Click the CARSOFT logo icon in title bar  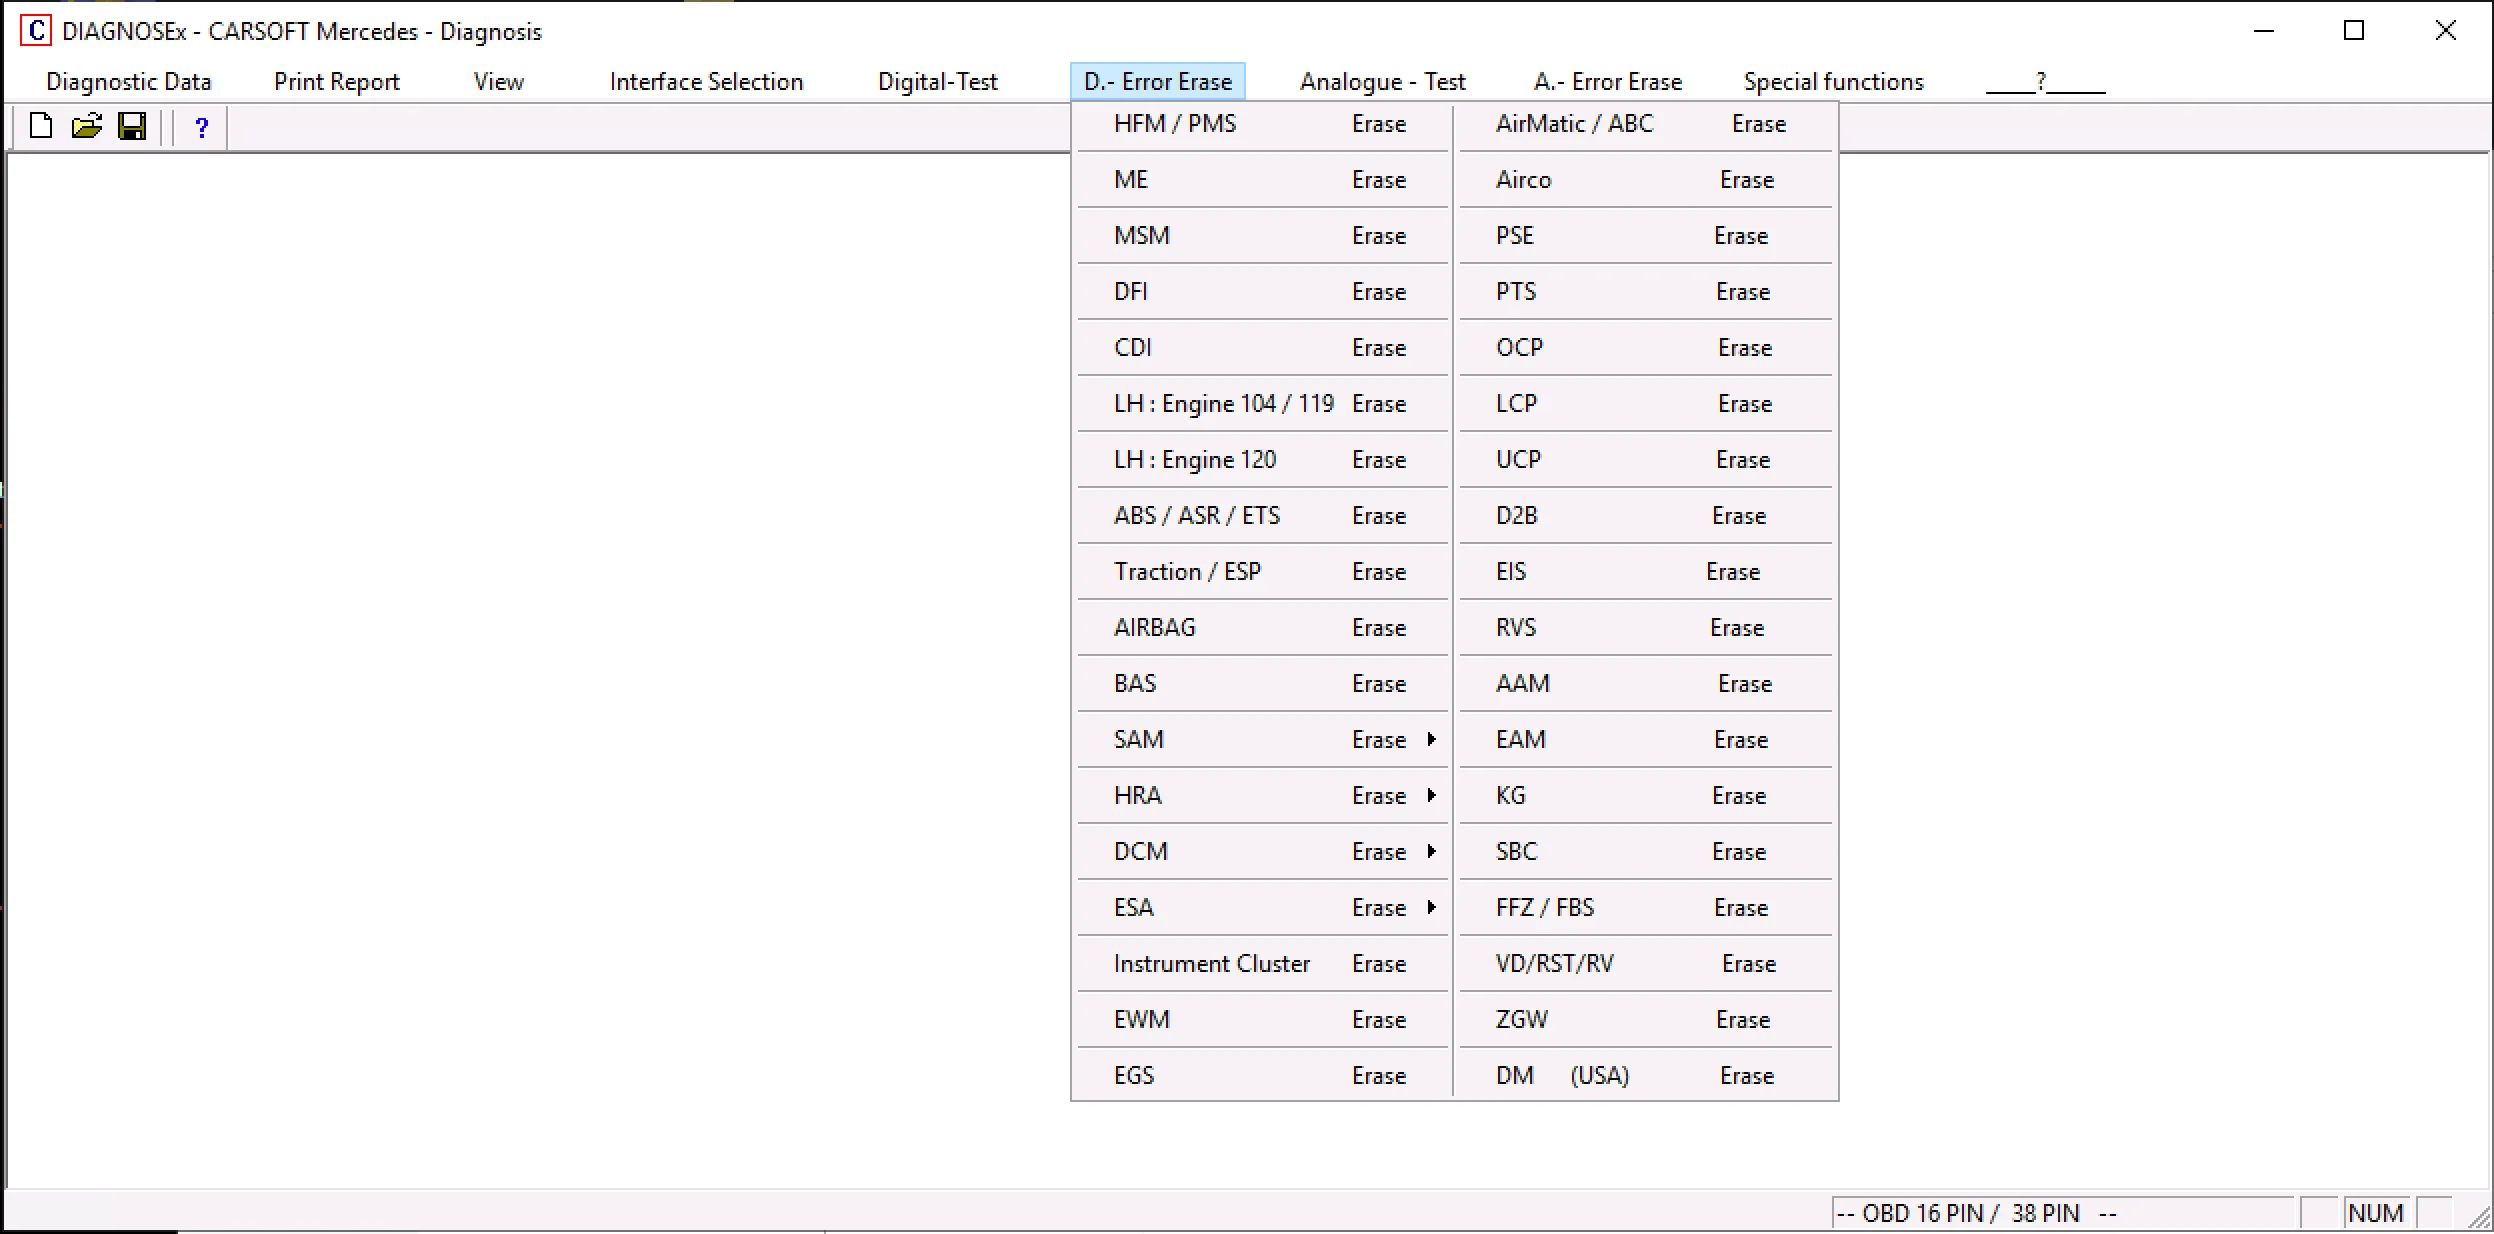pos(36,31)
